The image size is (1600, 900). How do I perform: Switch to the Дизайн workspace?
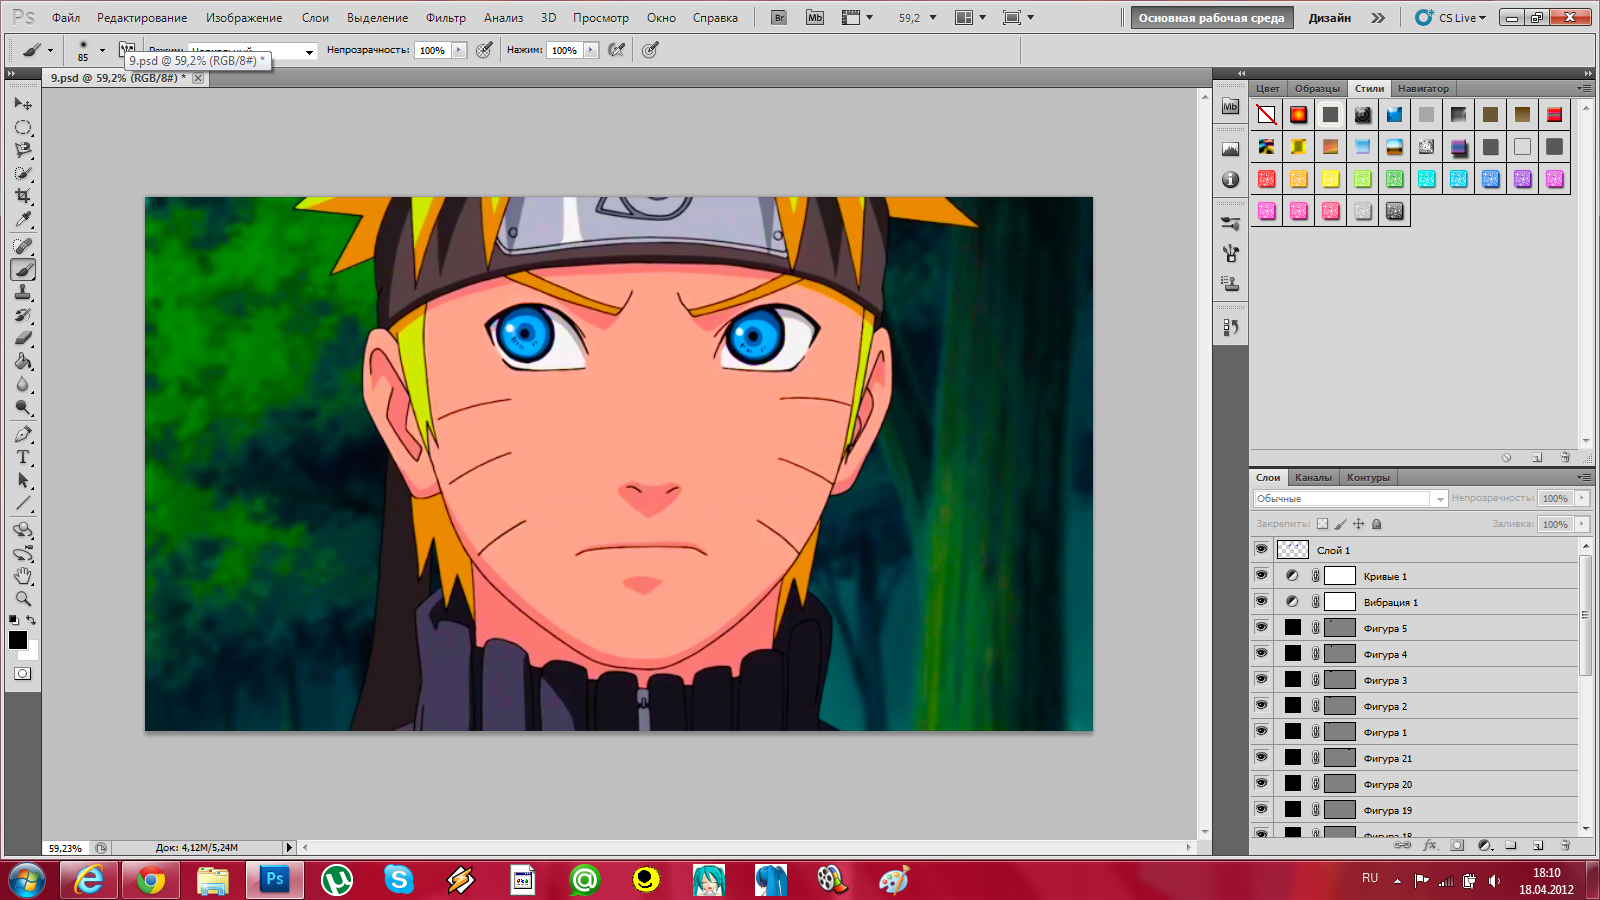coord(1330,18)
